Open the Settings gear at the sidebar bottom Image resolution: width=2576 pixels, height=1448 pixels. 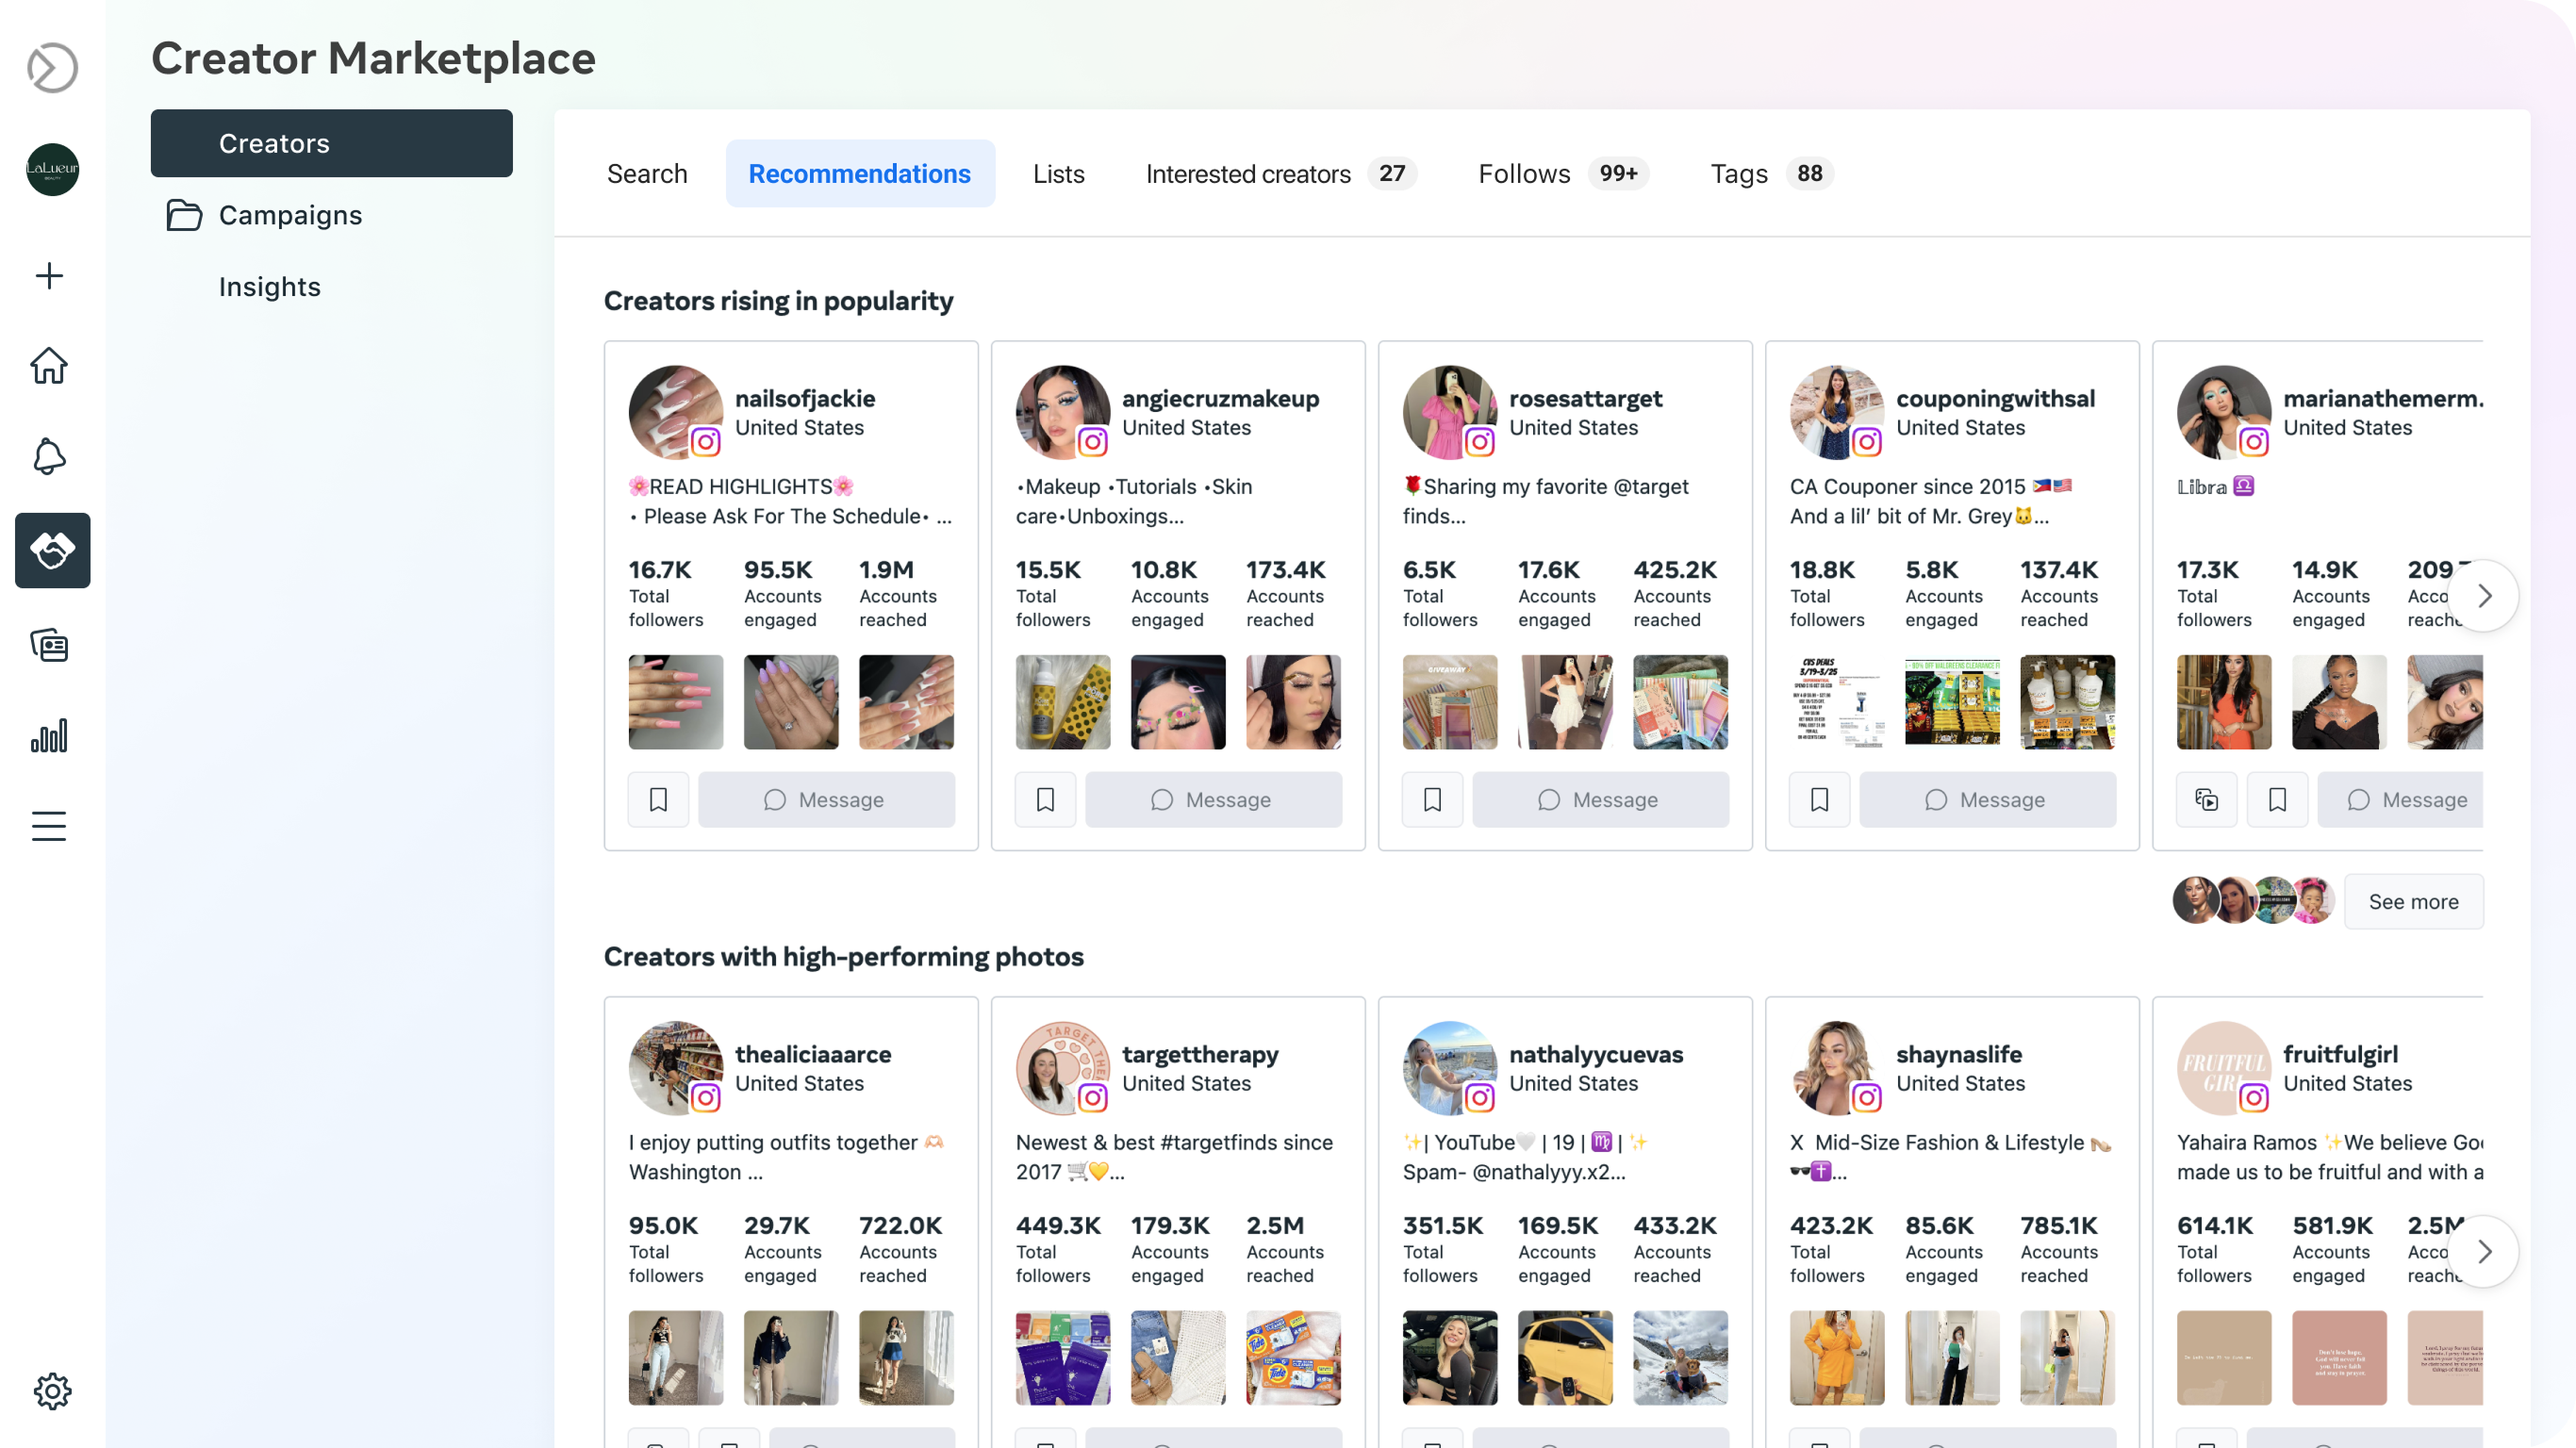point(53,1391)
